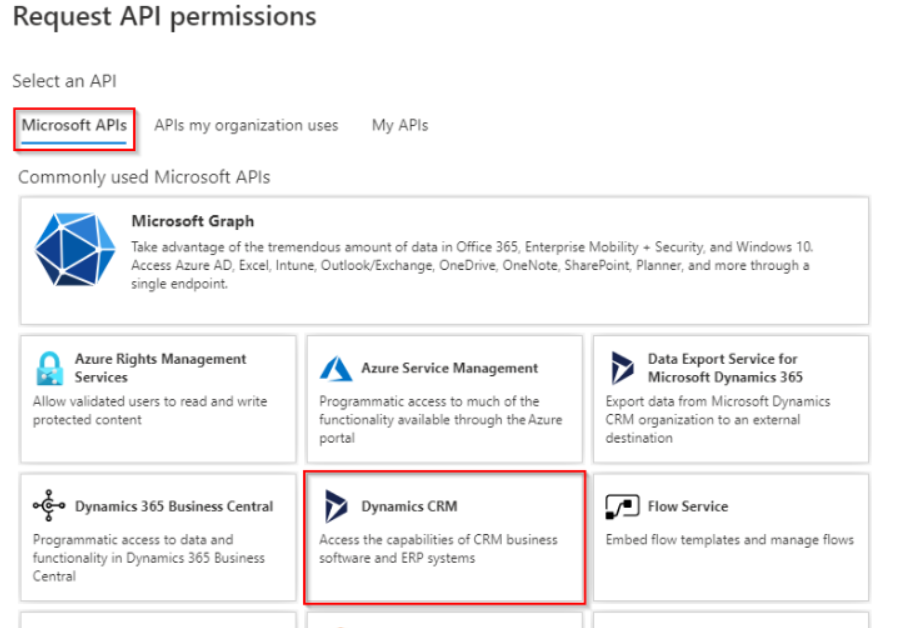Choose the Dynamics CRM title

(x=409, y=506)
